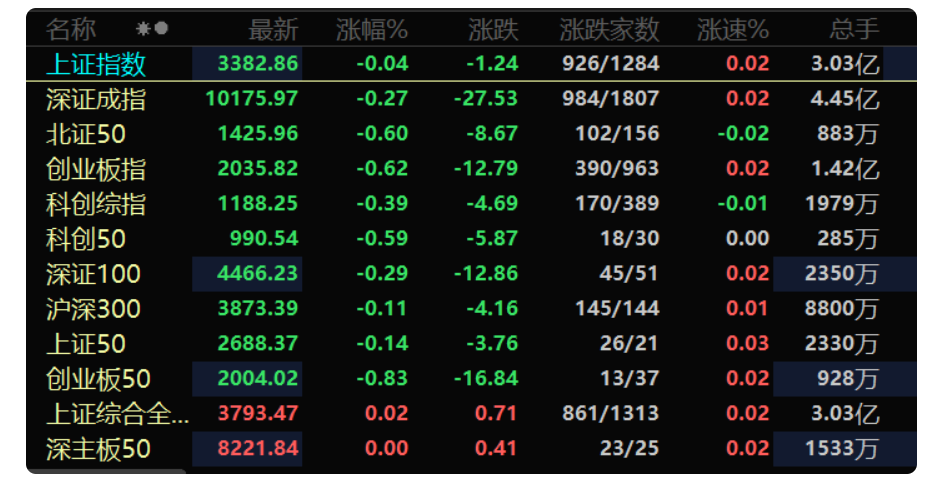Click the 总手 column header
Image resolution: width=935 pixels, height=489 pixels.
pos(854,29)
